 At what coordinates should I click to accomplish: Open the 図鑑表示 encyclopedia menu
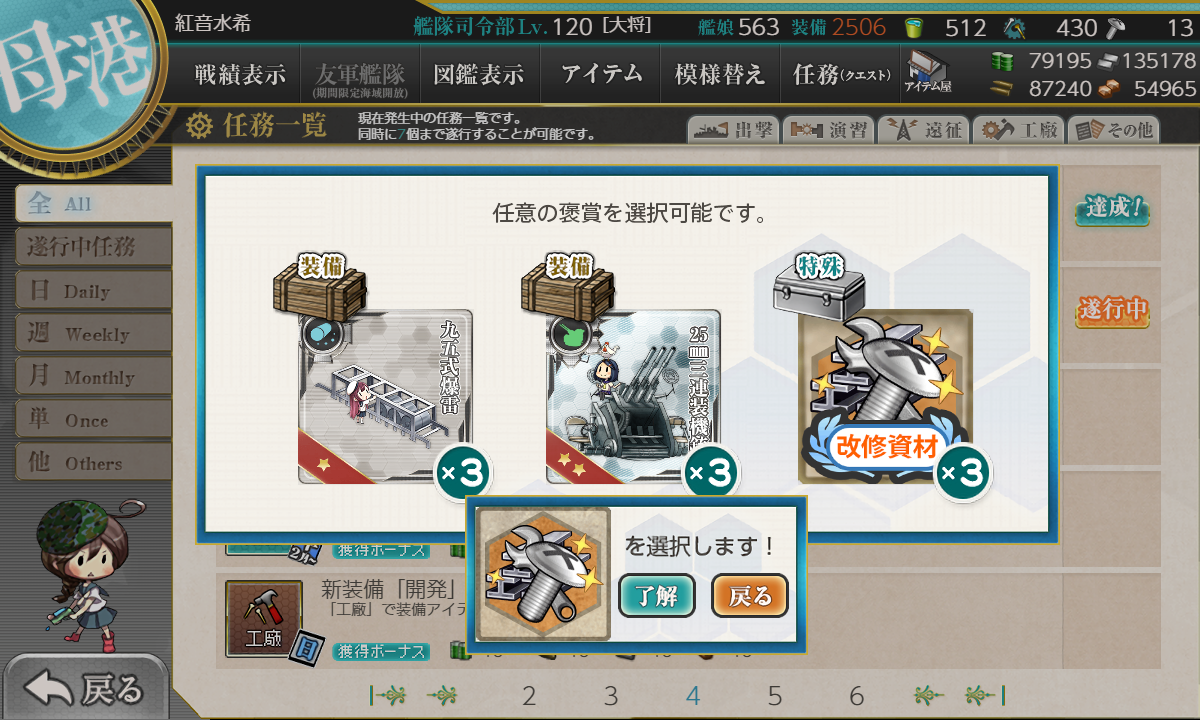pos(479,74)
